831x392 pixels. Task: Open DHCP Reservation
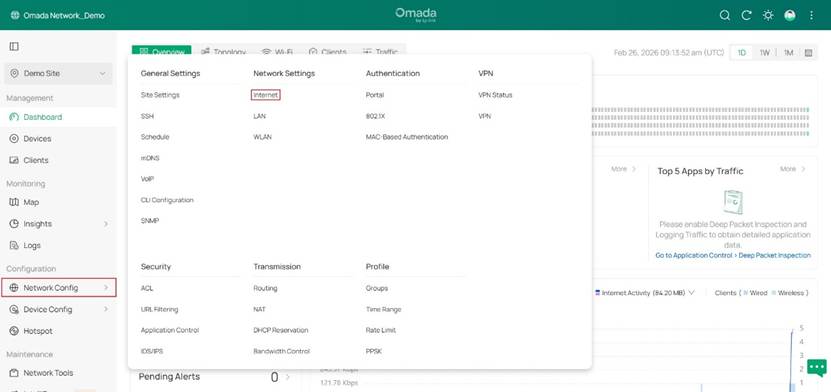[x=280, y=331]
